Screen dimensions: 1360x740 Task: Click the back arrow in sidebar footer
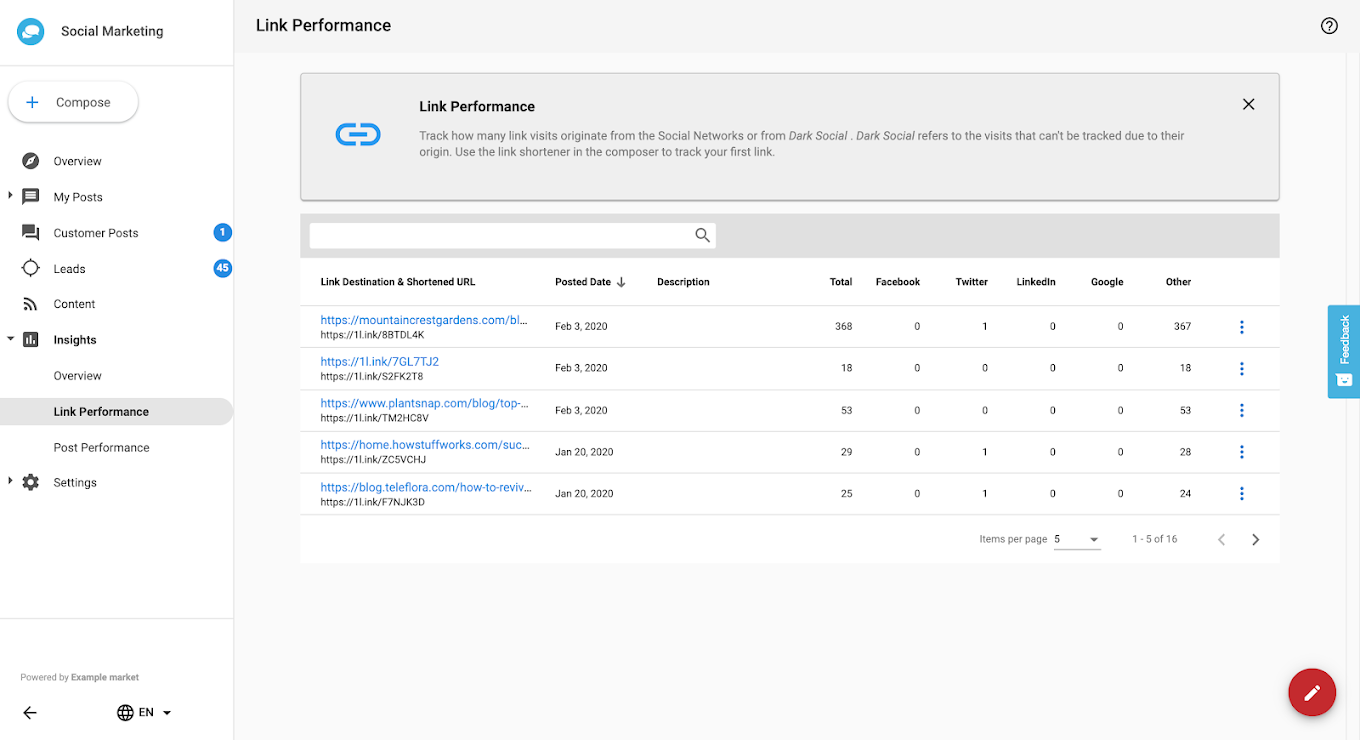tap(30, 713)
